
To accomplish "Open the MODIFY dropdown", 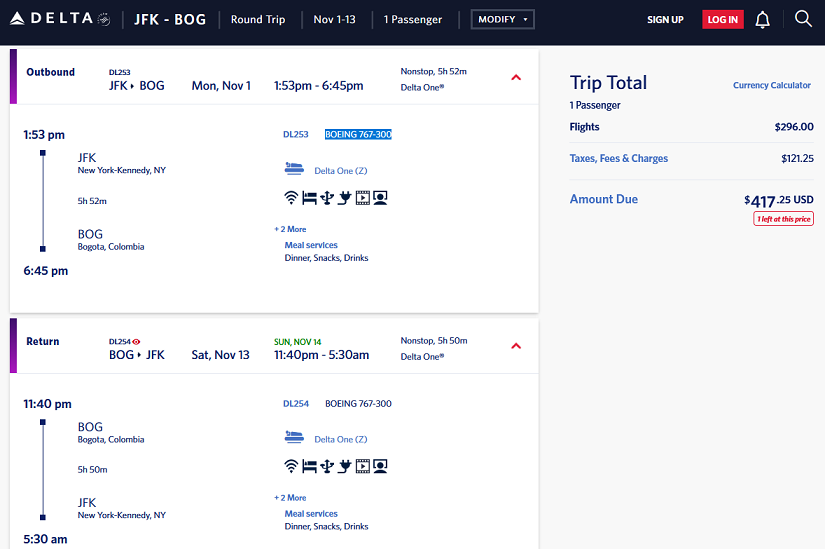I will tap(502, 19).
